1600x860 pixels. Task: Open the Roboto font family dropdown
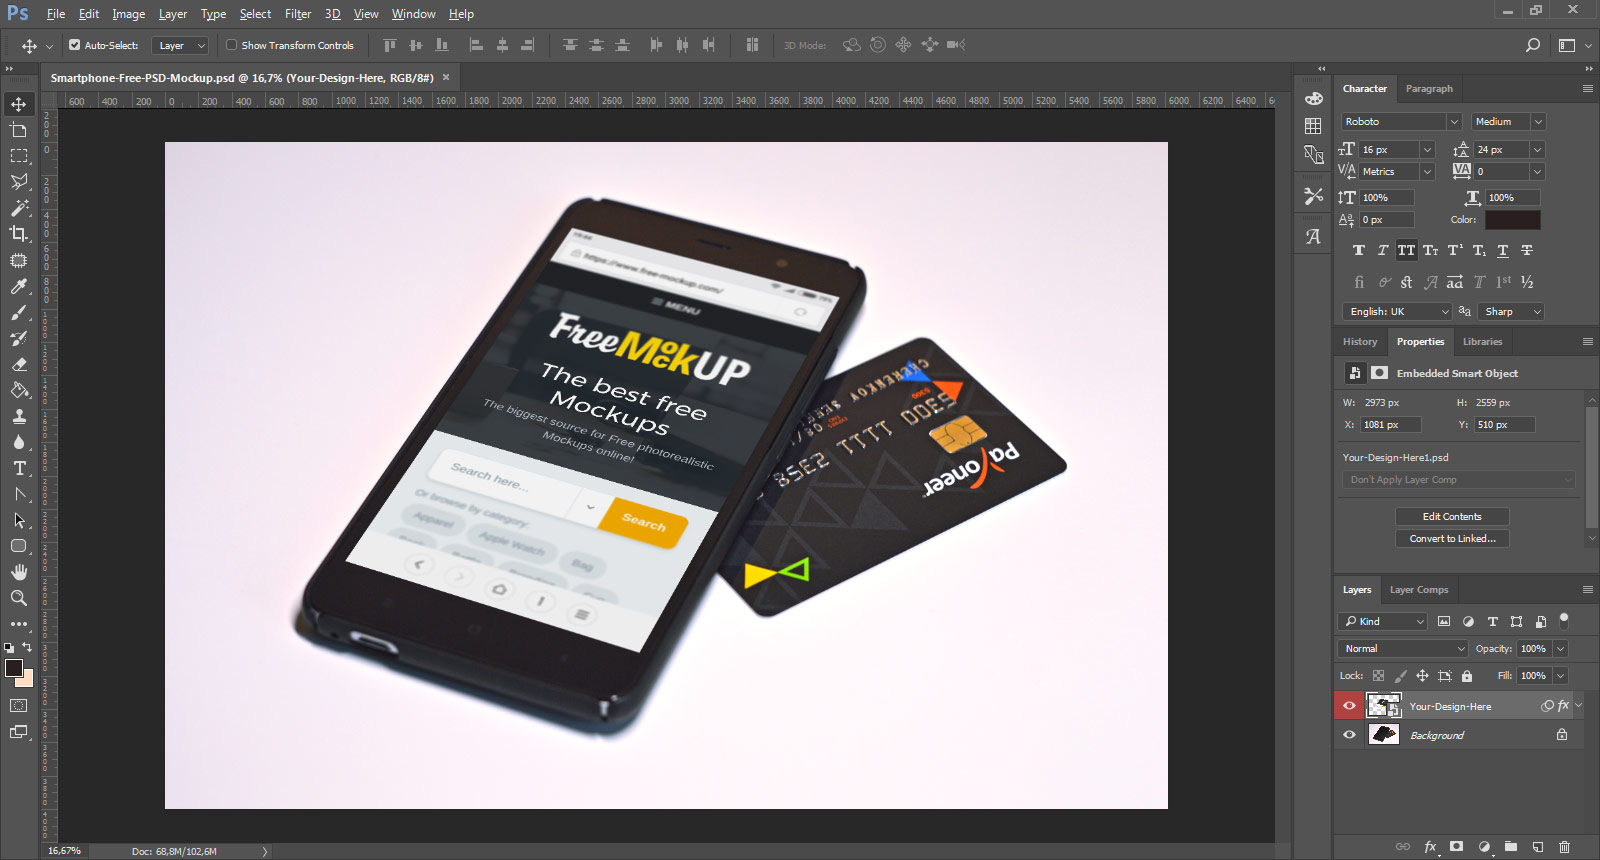click(1401, 122)
